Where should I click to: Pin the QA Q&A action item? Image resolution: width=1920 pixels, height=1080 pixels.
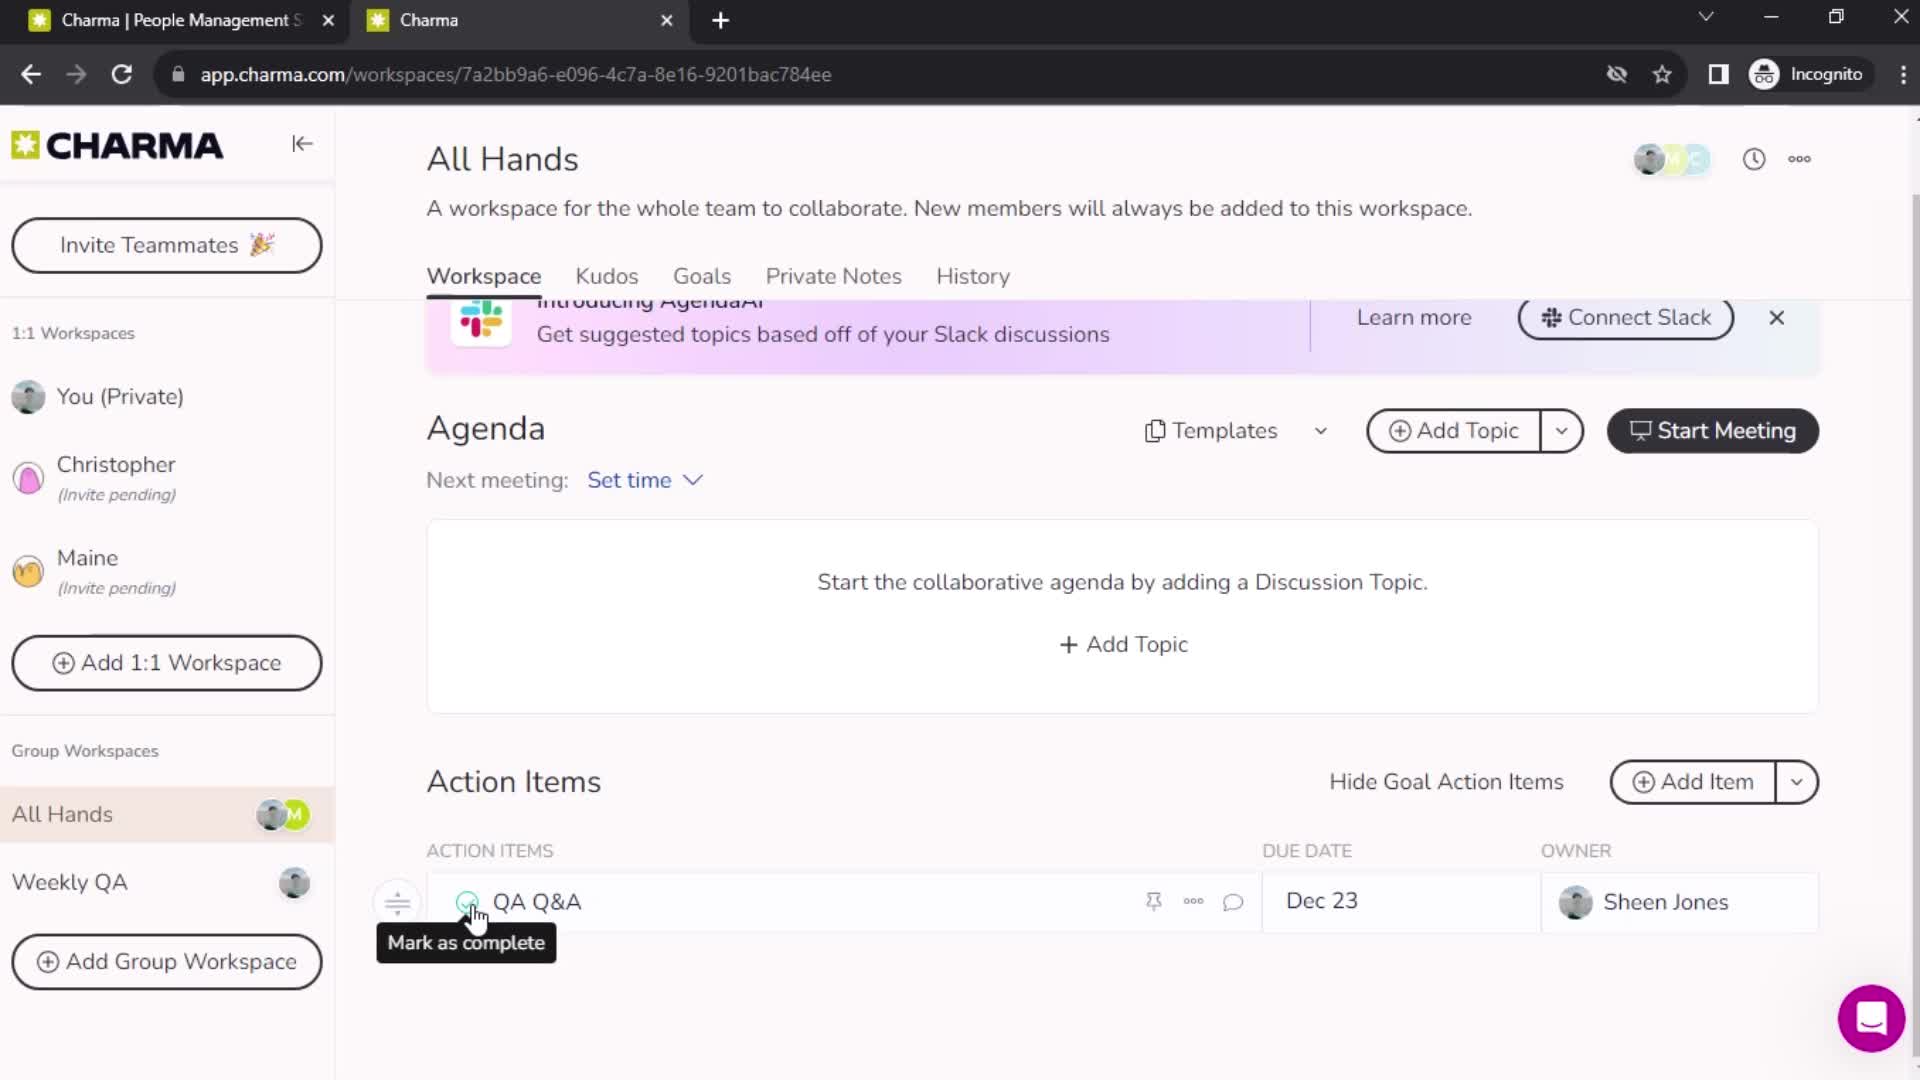pyautogui.click(x=1153, y=901)
